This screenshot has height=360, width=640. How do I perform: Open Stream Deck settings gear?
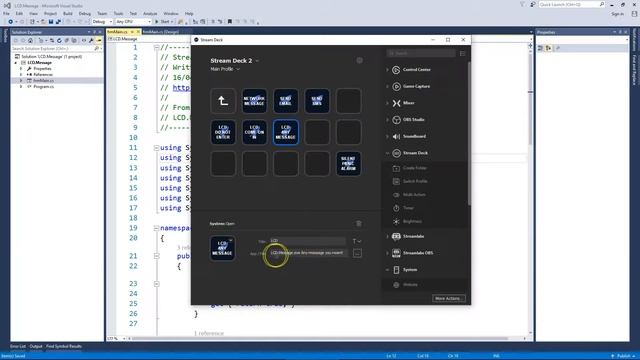(x=359, y=60)
